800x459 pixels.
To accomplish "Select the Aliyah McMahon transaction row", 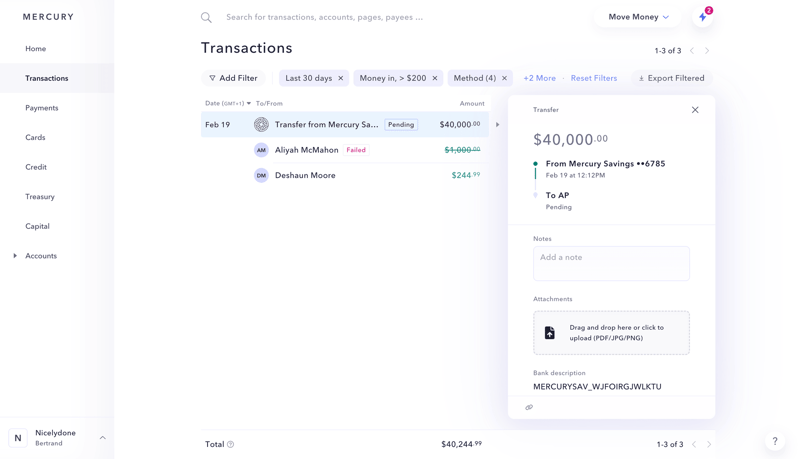I will click(x=345, y=150).
